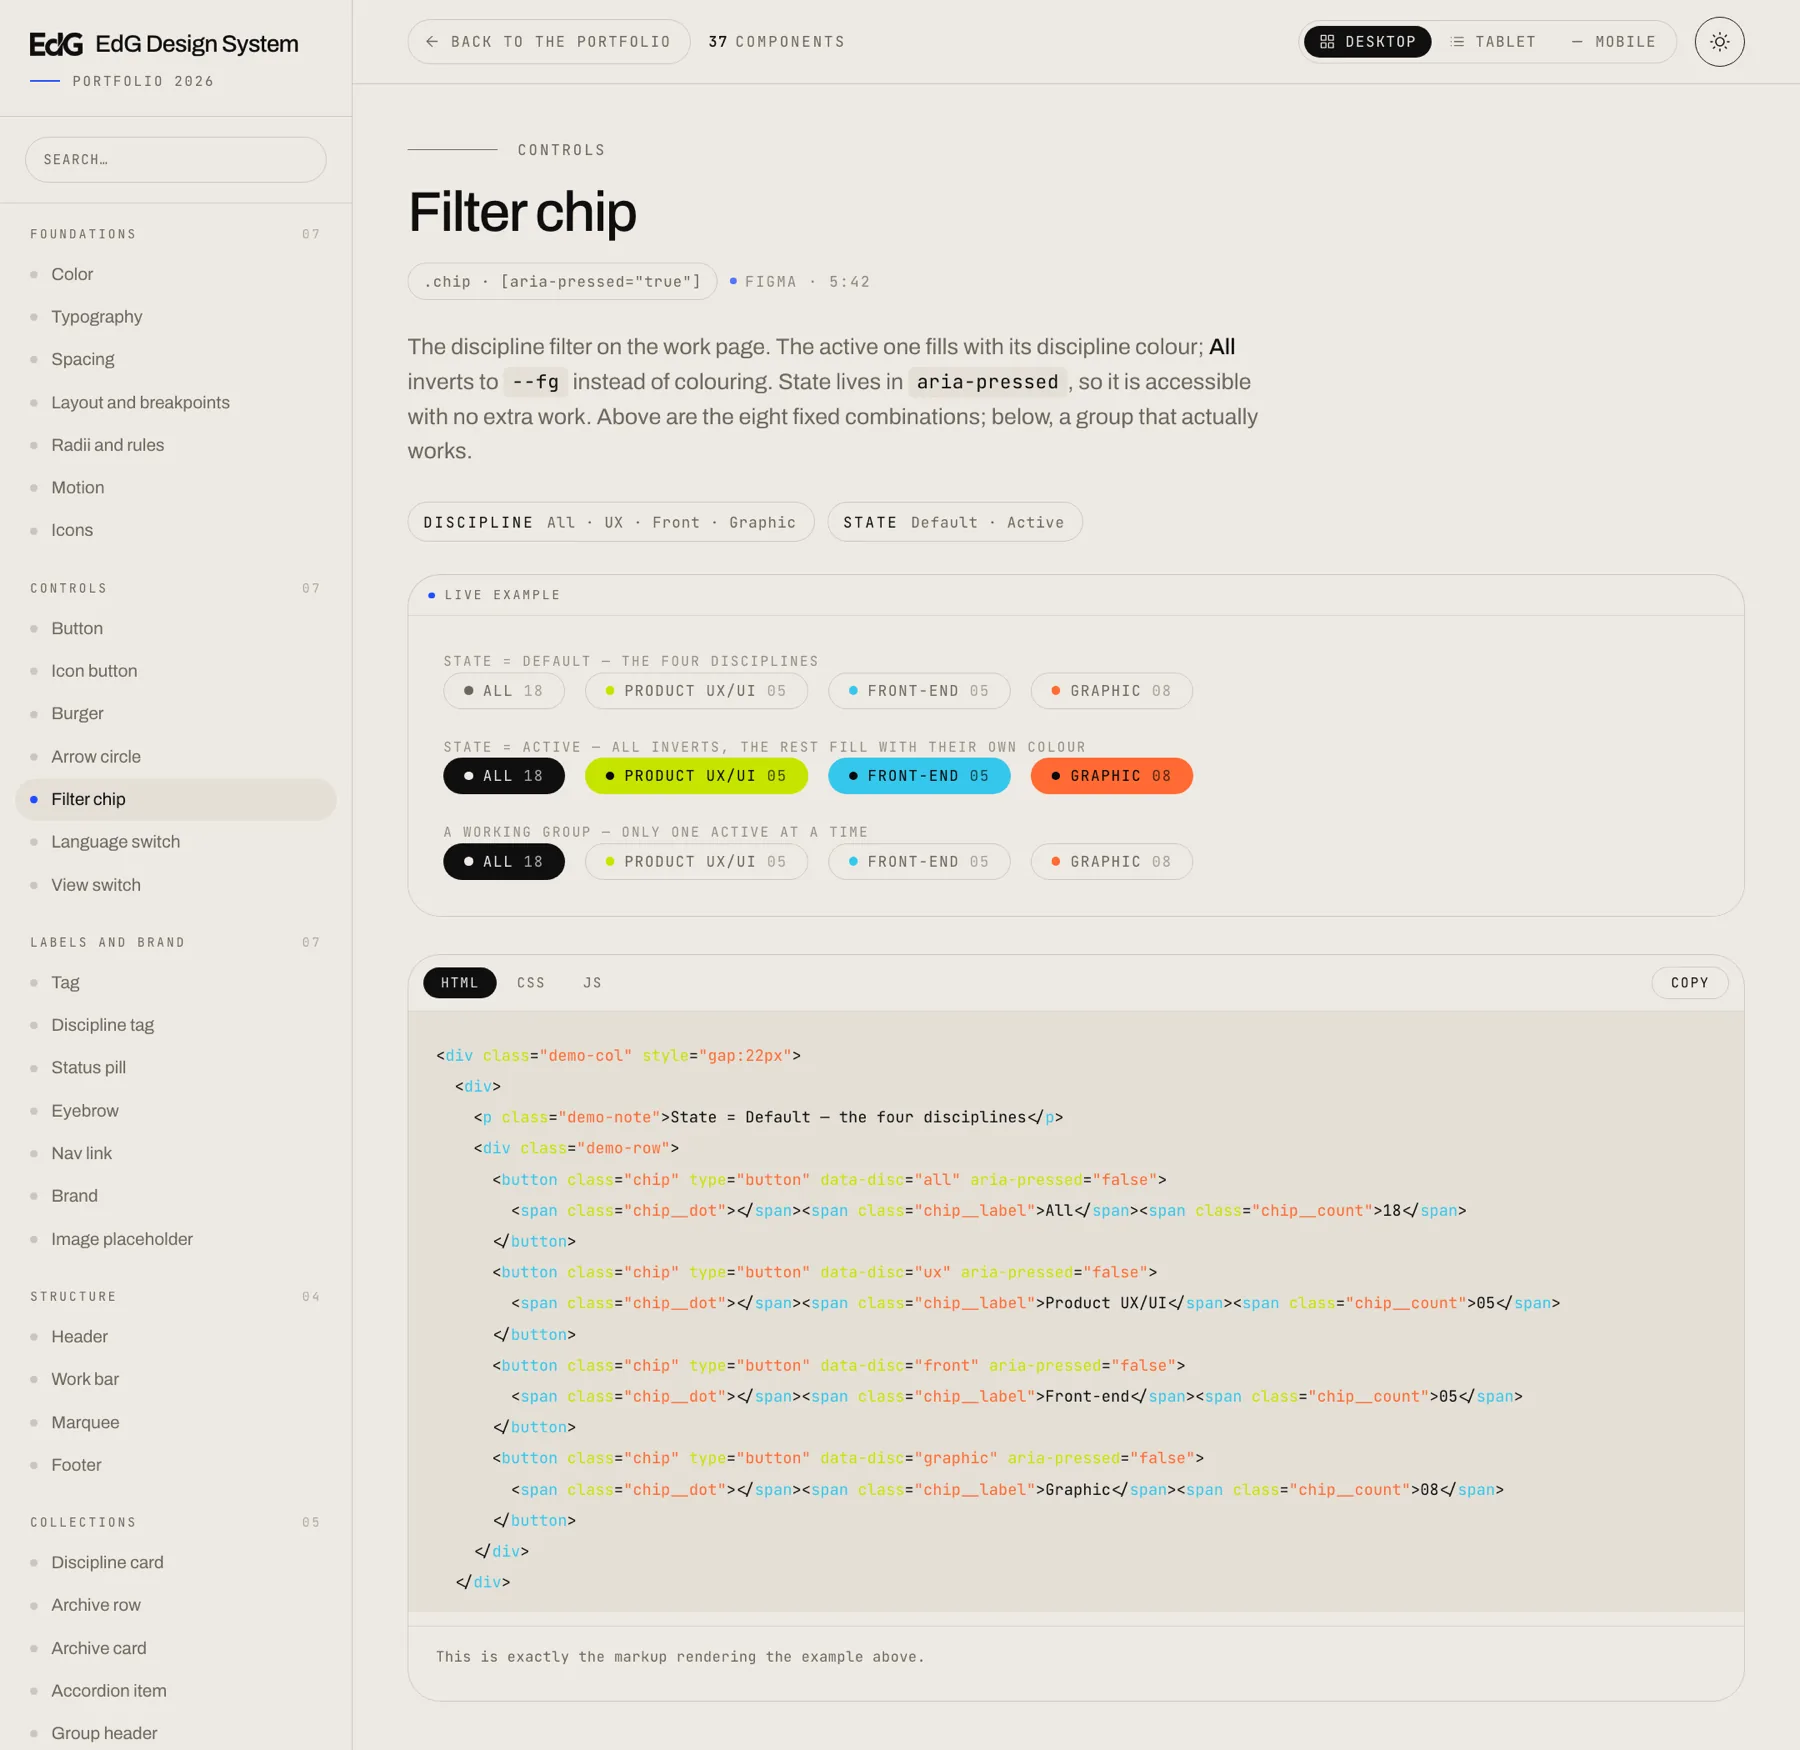Focus the sidebar search field
The width and height of the screenshot is (1800, 1750).
point(176,160)
